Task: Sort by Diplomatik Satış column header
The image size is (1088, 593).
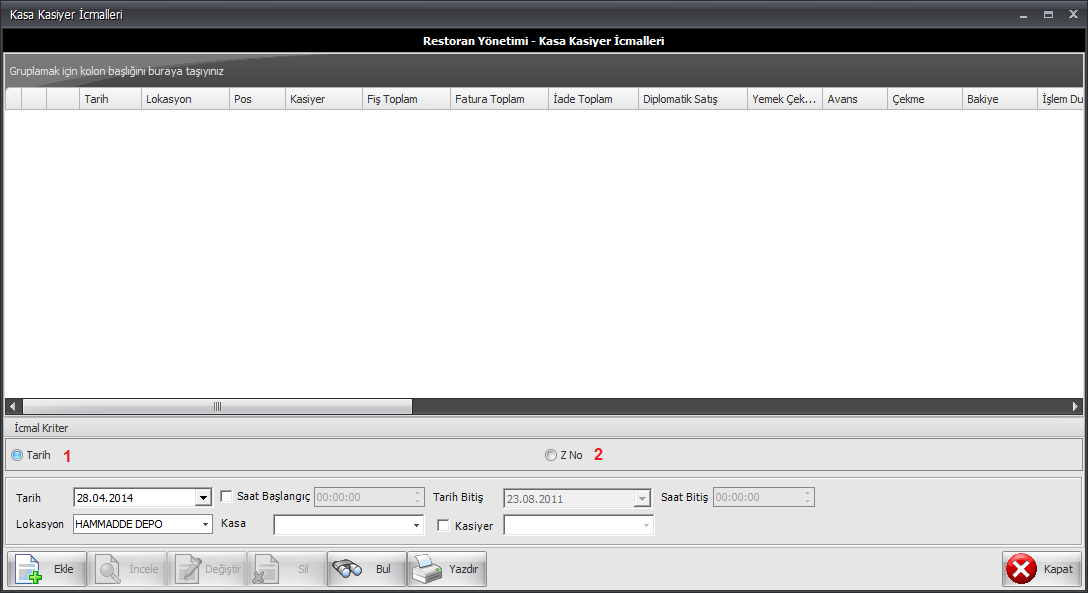Action: point(692,99)
